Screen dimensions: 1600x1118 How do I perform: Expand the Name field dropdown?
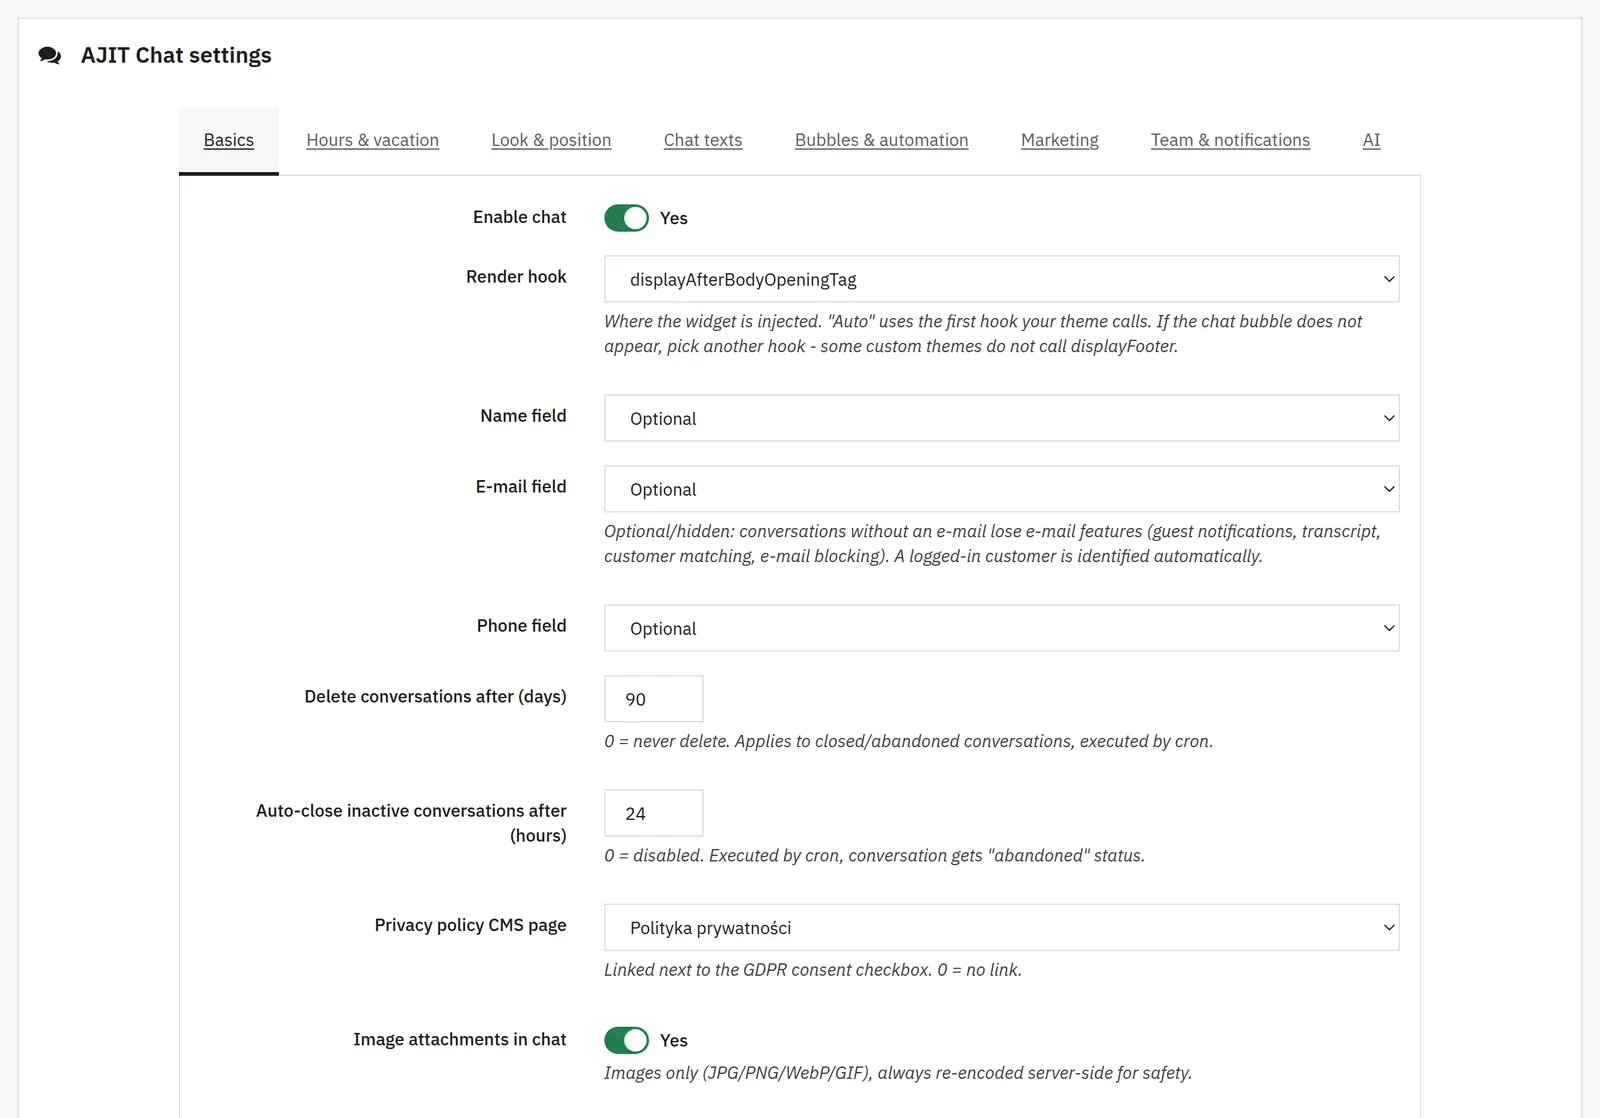(1001, 418)
